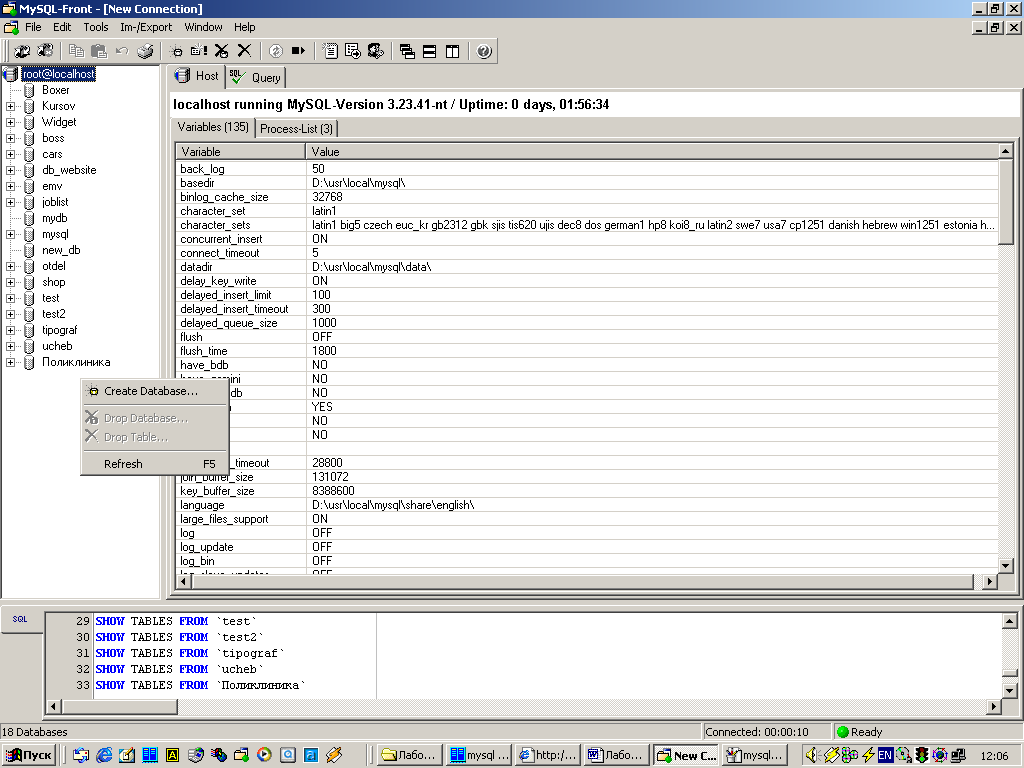This screenshot has width=1024, height=768.
Task: Select the new_db database
Action: (x=61, y=250)
